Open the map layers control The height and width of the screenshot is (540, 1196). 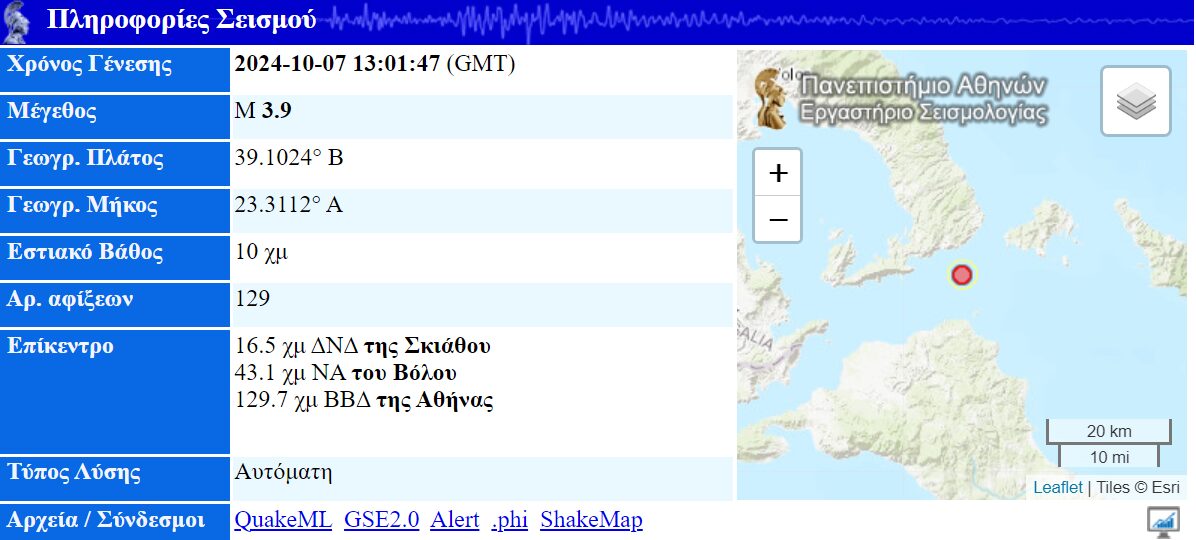click(x=1135, y=100)
